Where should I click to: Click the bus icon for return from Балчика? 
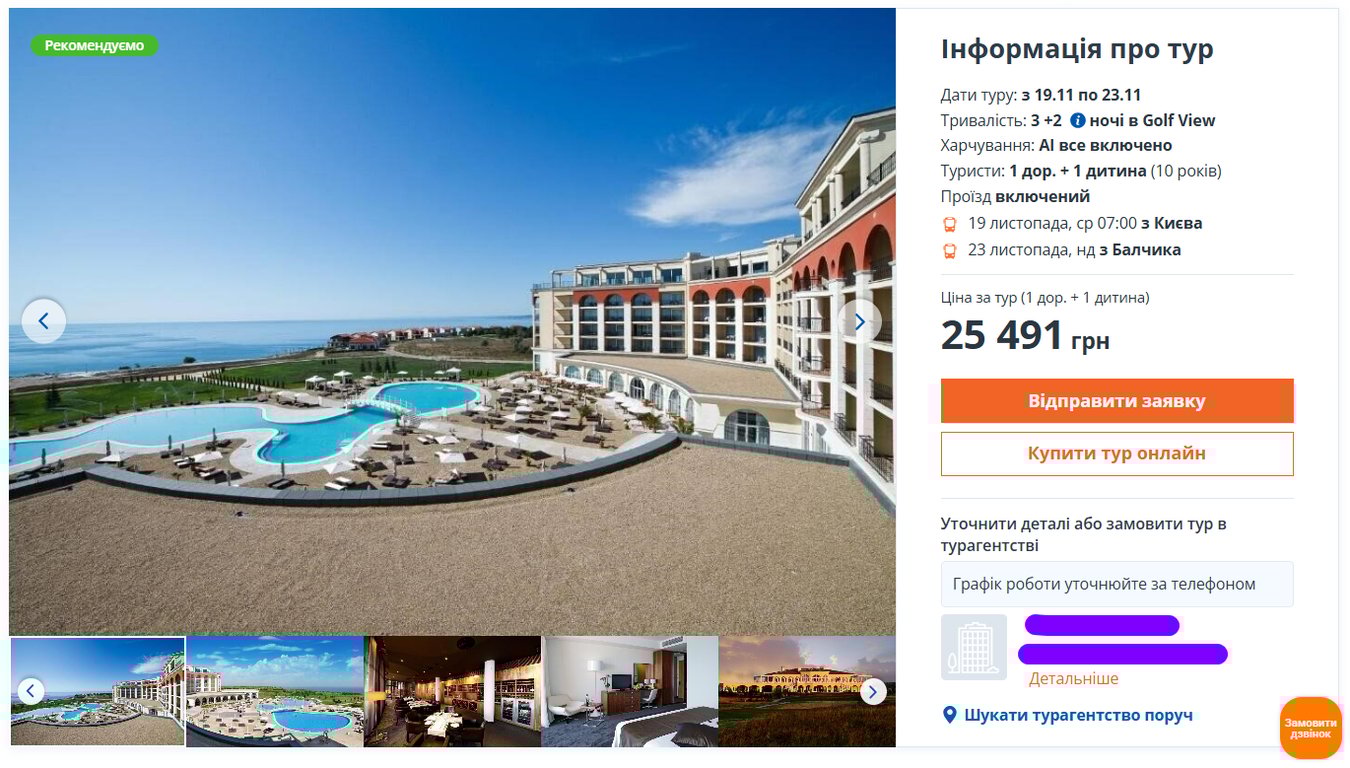click(x=950, y=251)
